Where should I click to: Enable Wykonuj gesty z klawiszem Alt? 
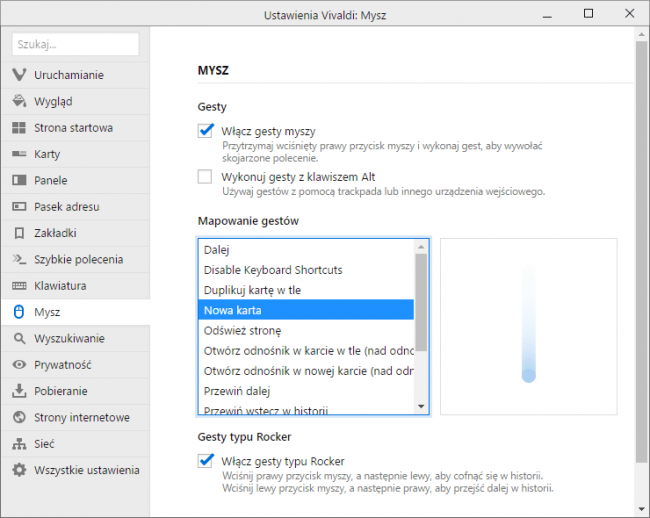click(205, 177)
